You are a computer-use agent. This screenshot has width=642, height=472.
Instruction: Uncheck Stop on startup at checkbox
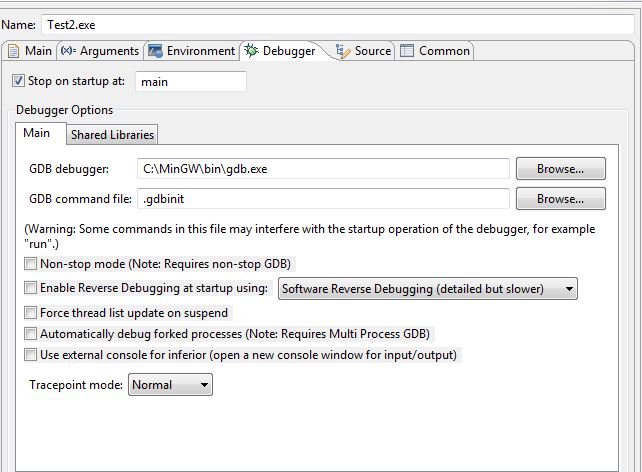pos(18,81)
